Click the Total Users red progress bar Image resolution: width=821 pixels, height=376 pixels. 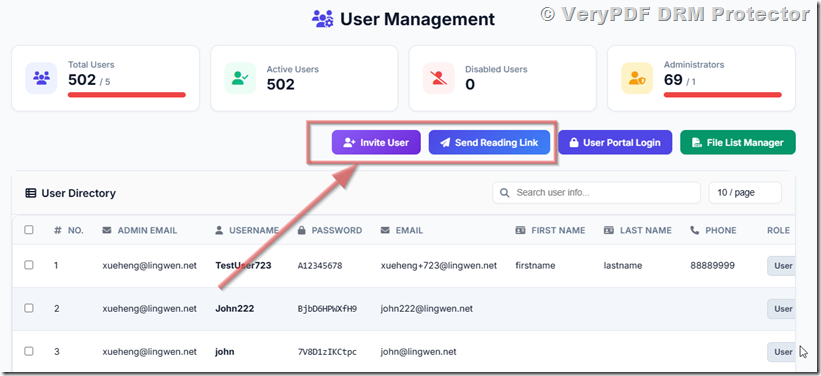127,95
